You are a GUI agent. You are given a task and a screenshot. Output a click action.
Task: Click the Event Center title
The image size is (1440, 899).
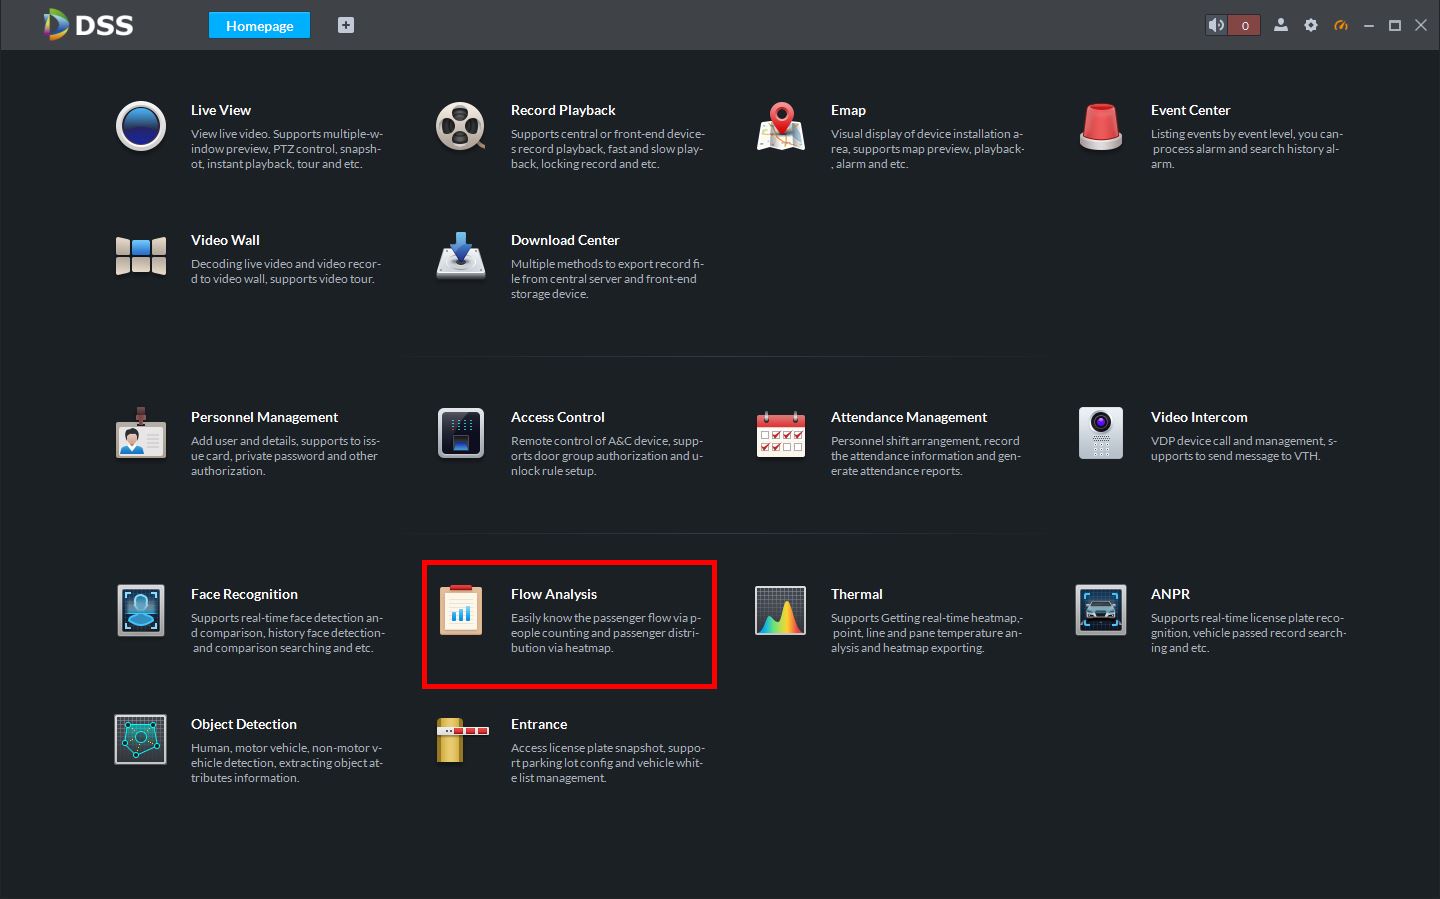[x=1190, y=110]
